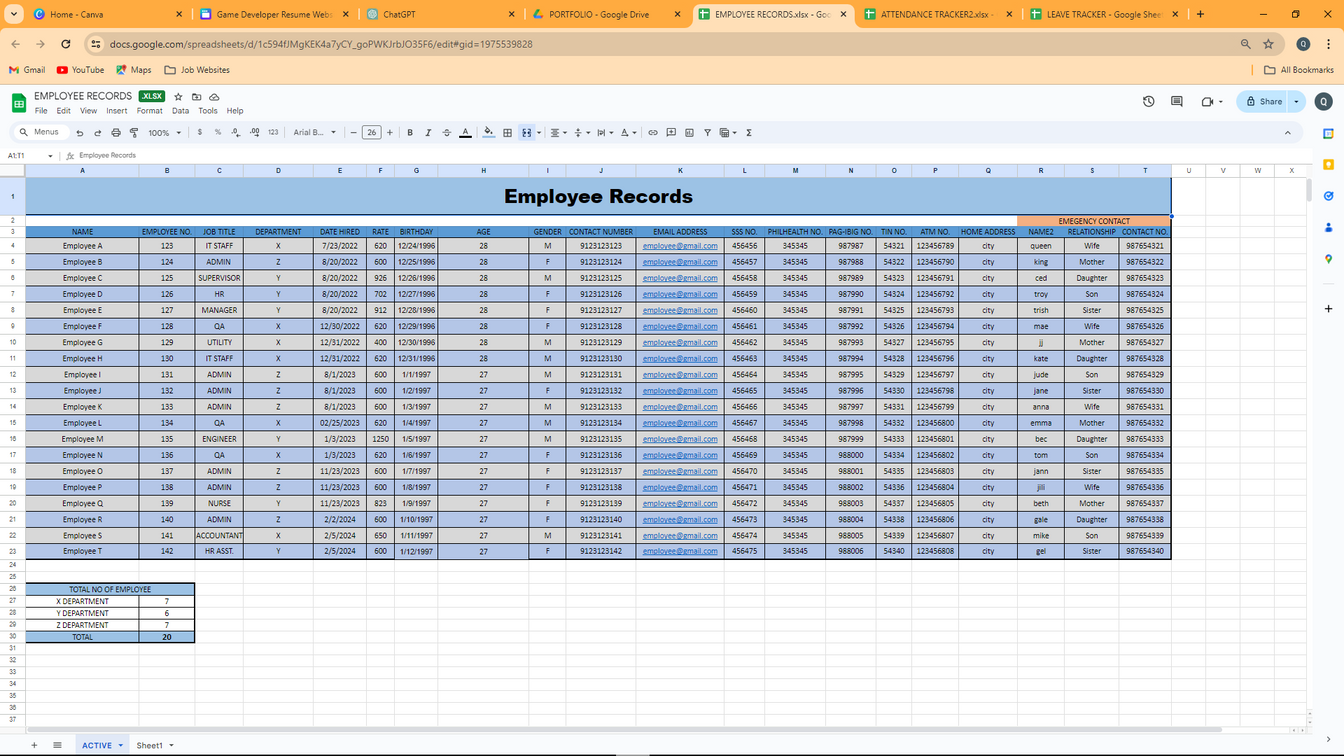Open text wrapping dropdown
This screenshot has height=756, width=1344.
604,133
